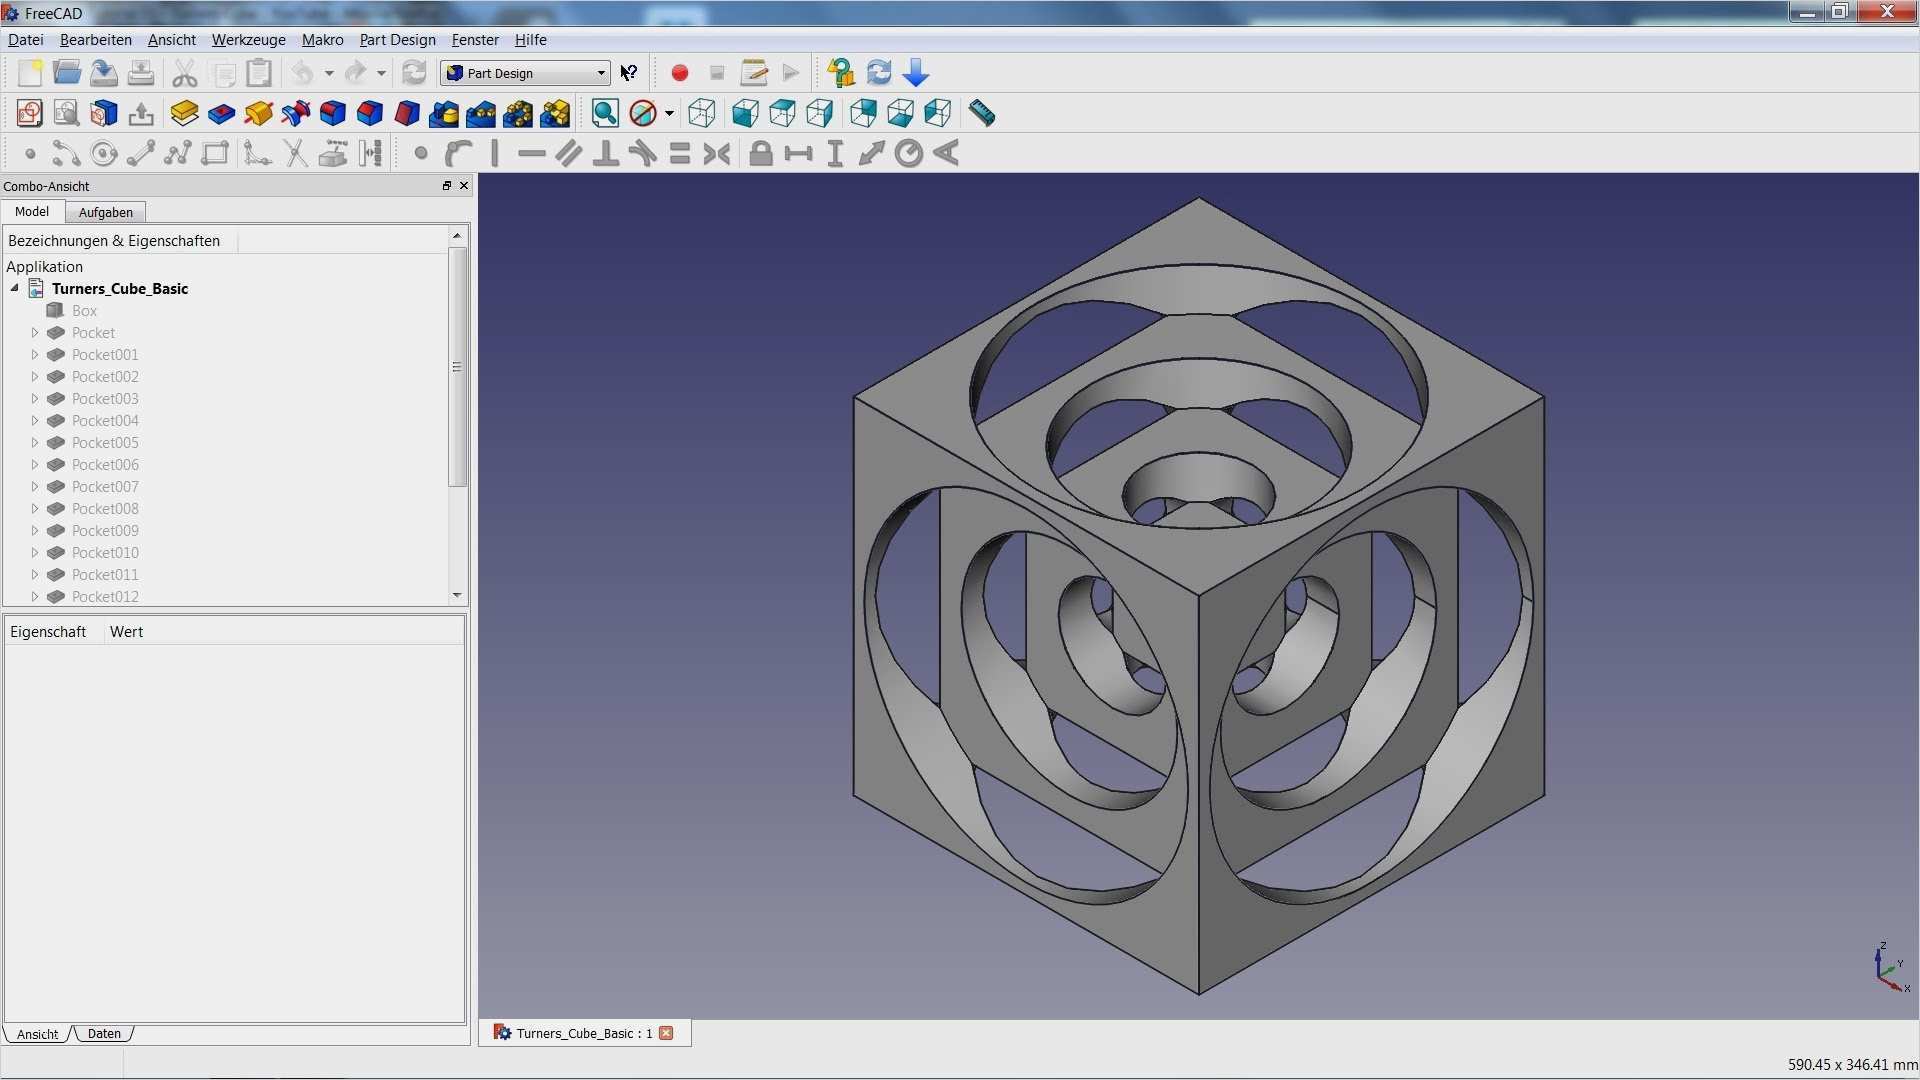Select the Pocket tool in toolbar
The image size is (1920, 1080).
tap(221, 113)
